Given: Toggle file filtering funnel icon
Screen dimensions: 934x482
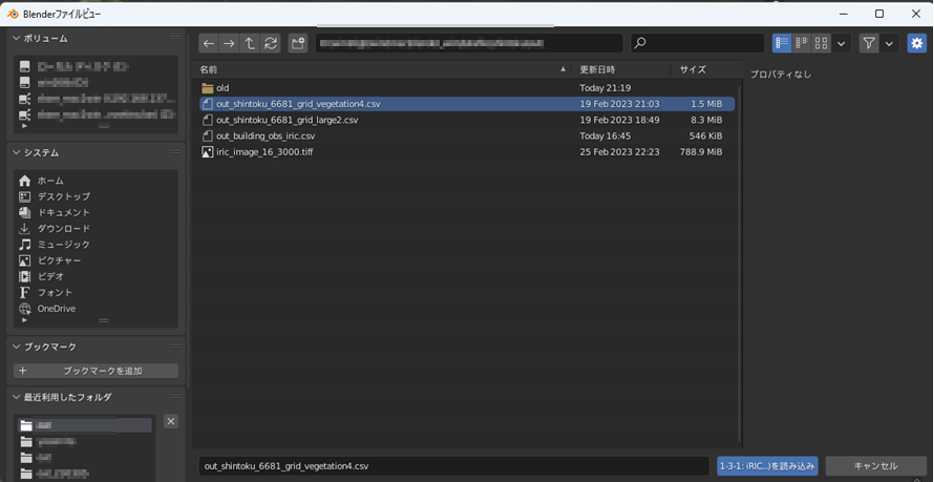Looking at the screenshot, I should (x=869, y=43).
